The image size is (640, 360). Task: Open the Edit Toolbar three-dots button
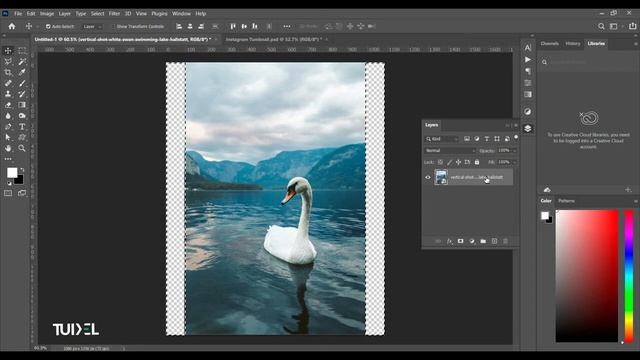pyautogui.click(x=8, y=159)
